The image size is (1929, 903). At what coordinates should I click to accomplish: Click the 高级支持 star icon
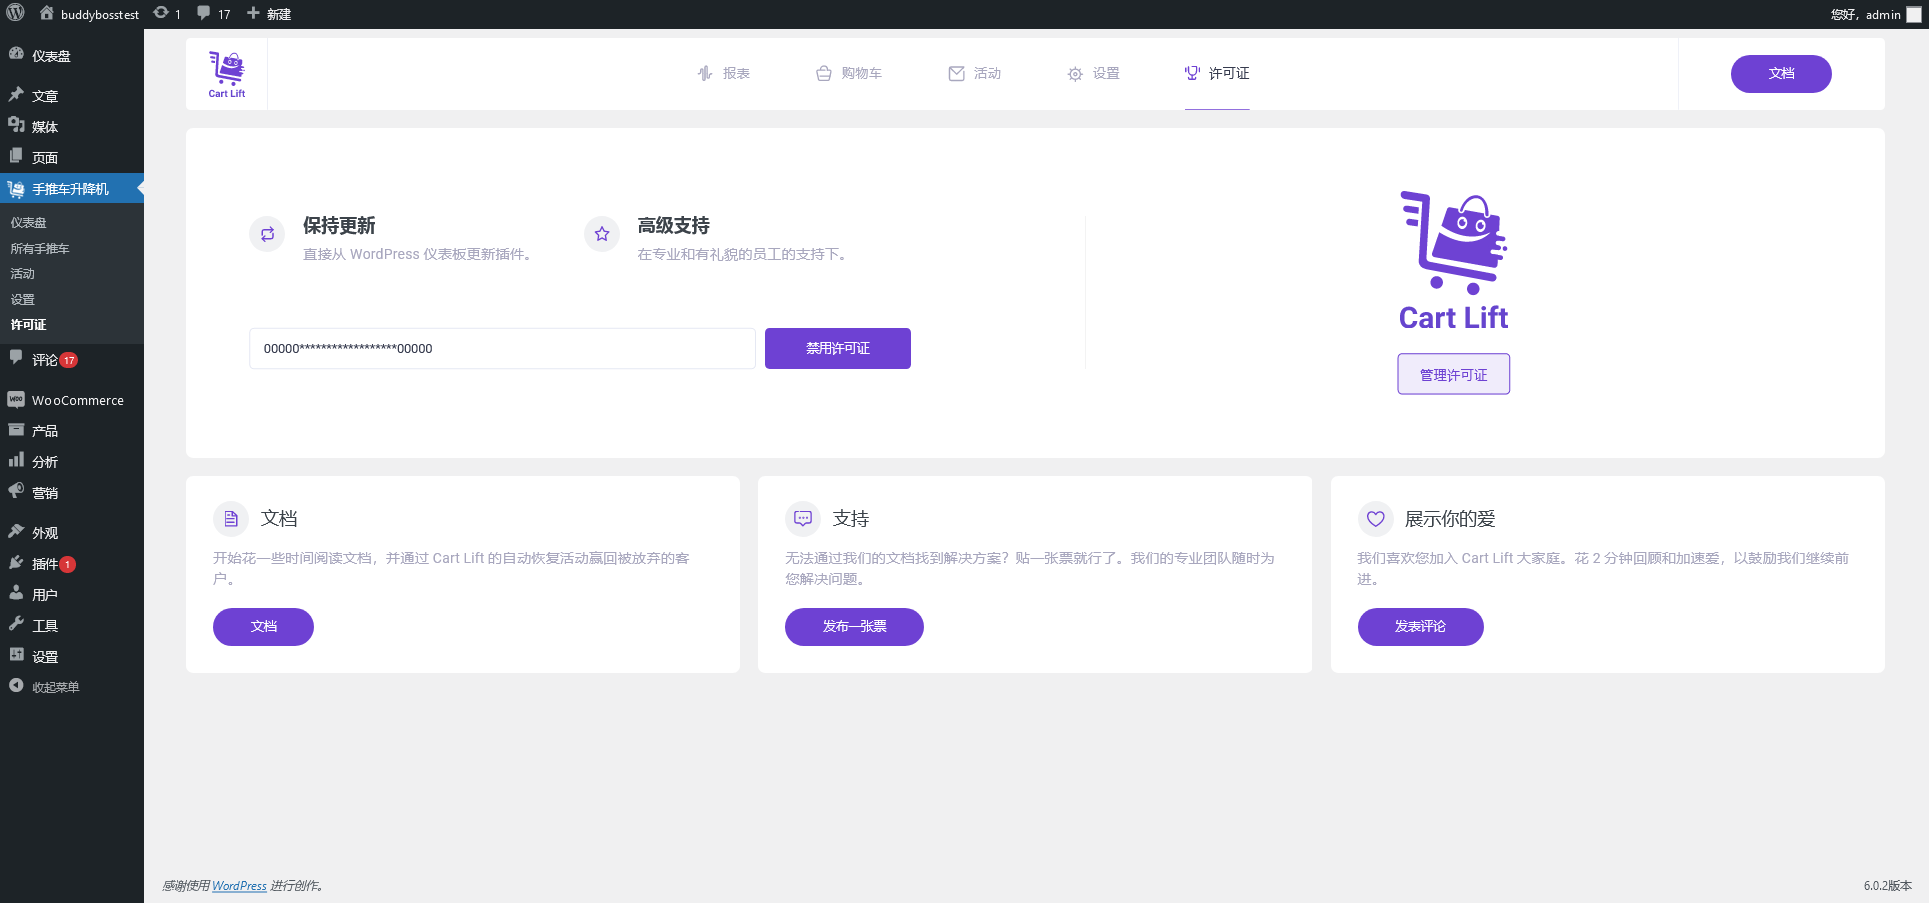pyautogui.click(x=602, y=234)
